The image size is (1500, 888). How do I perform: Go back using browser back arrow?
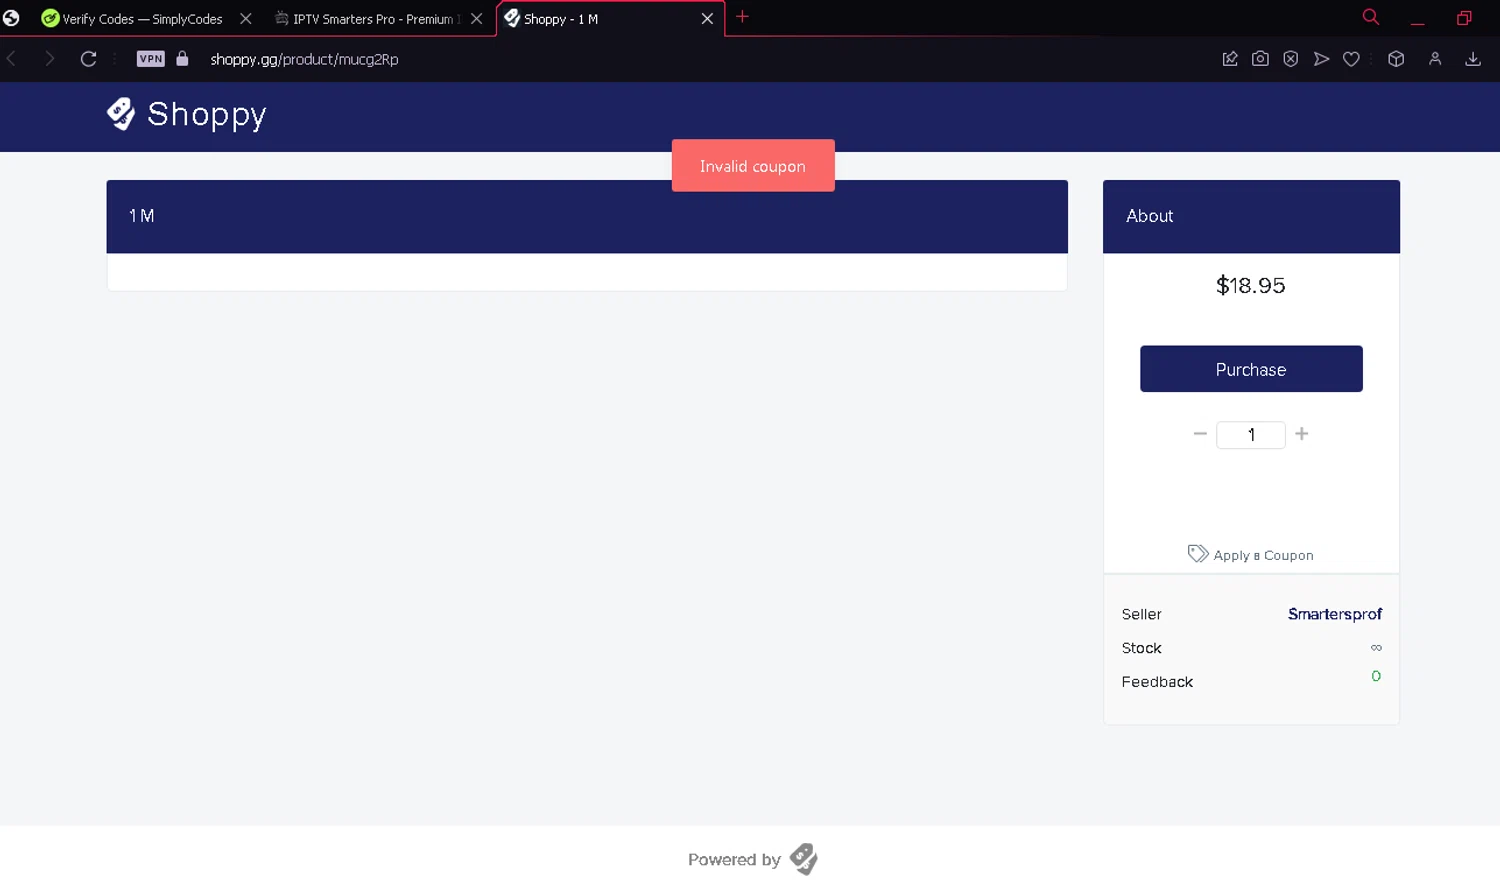pos(12,59)
